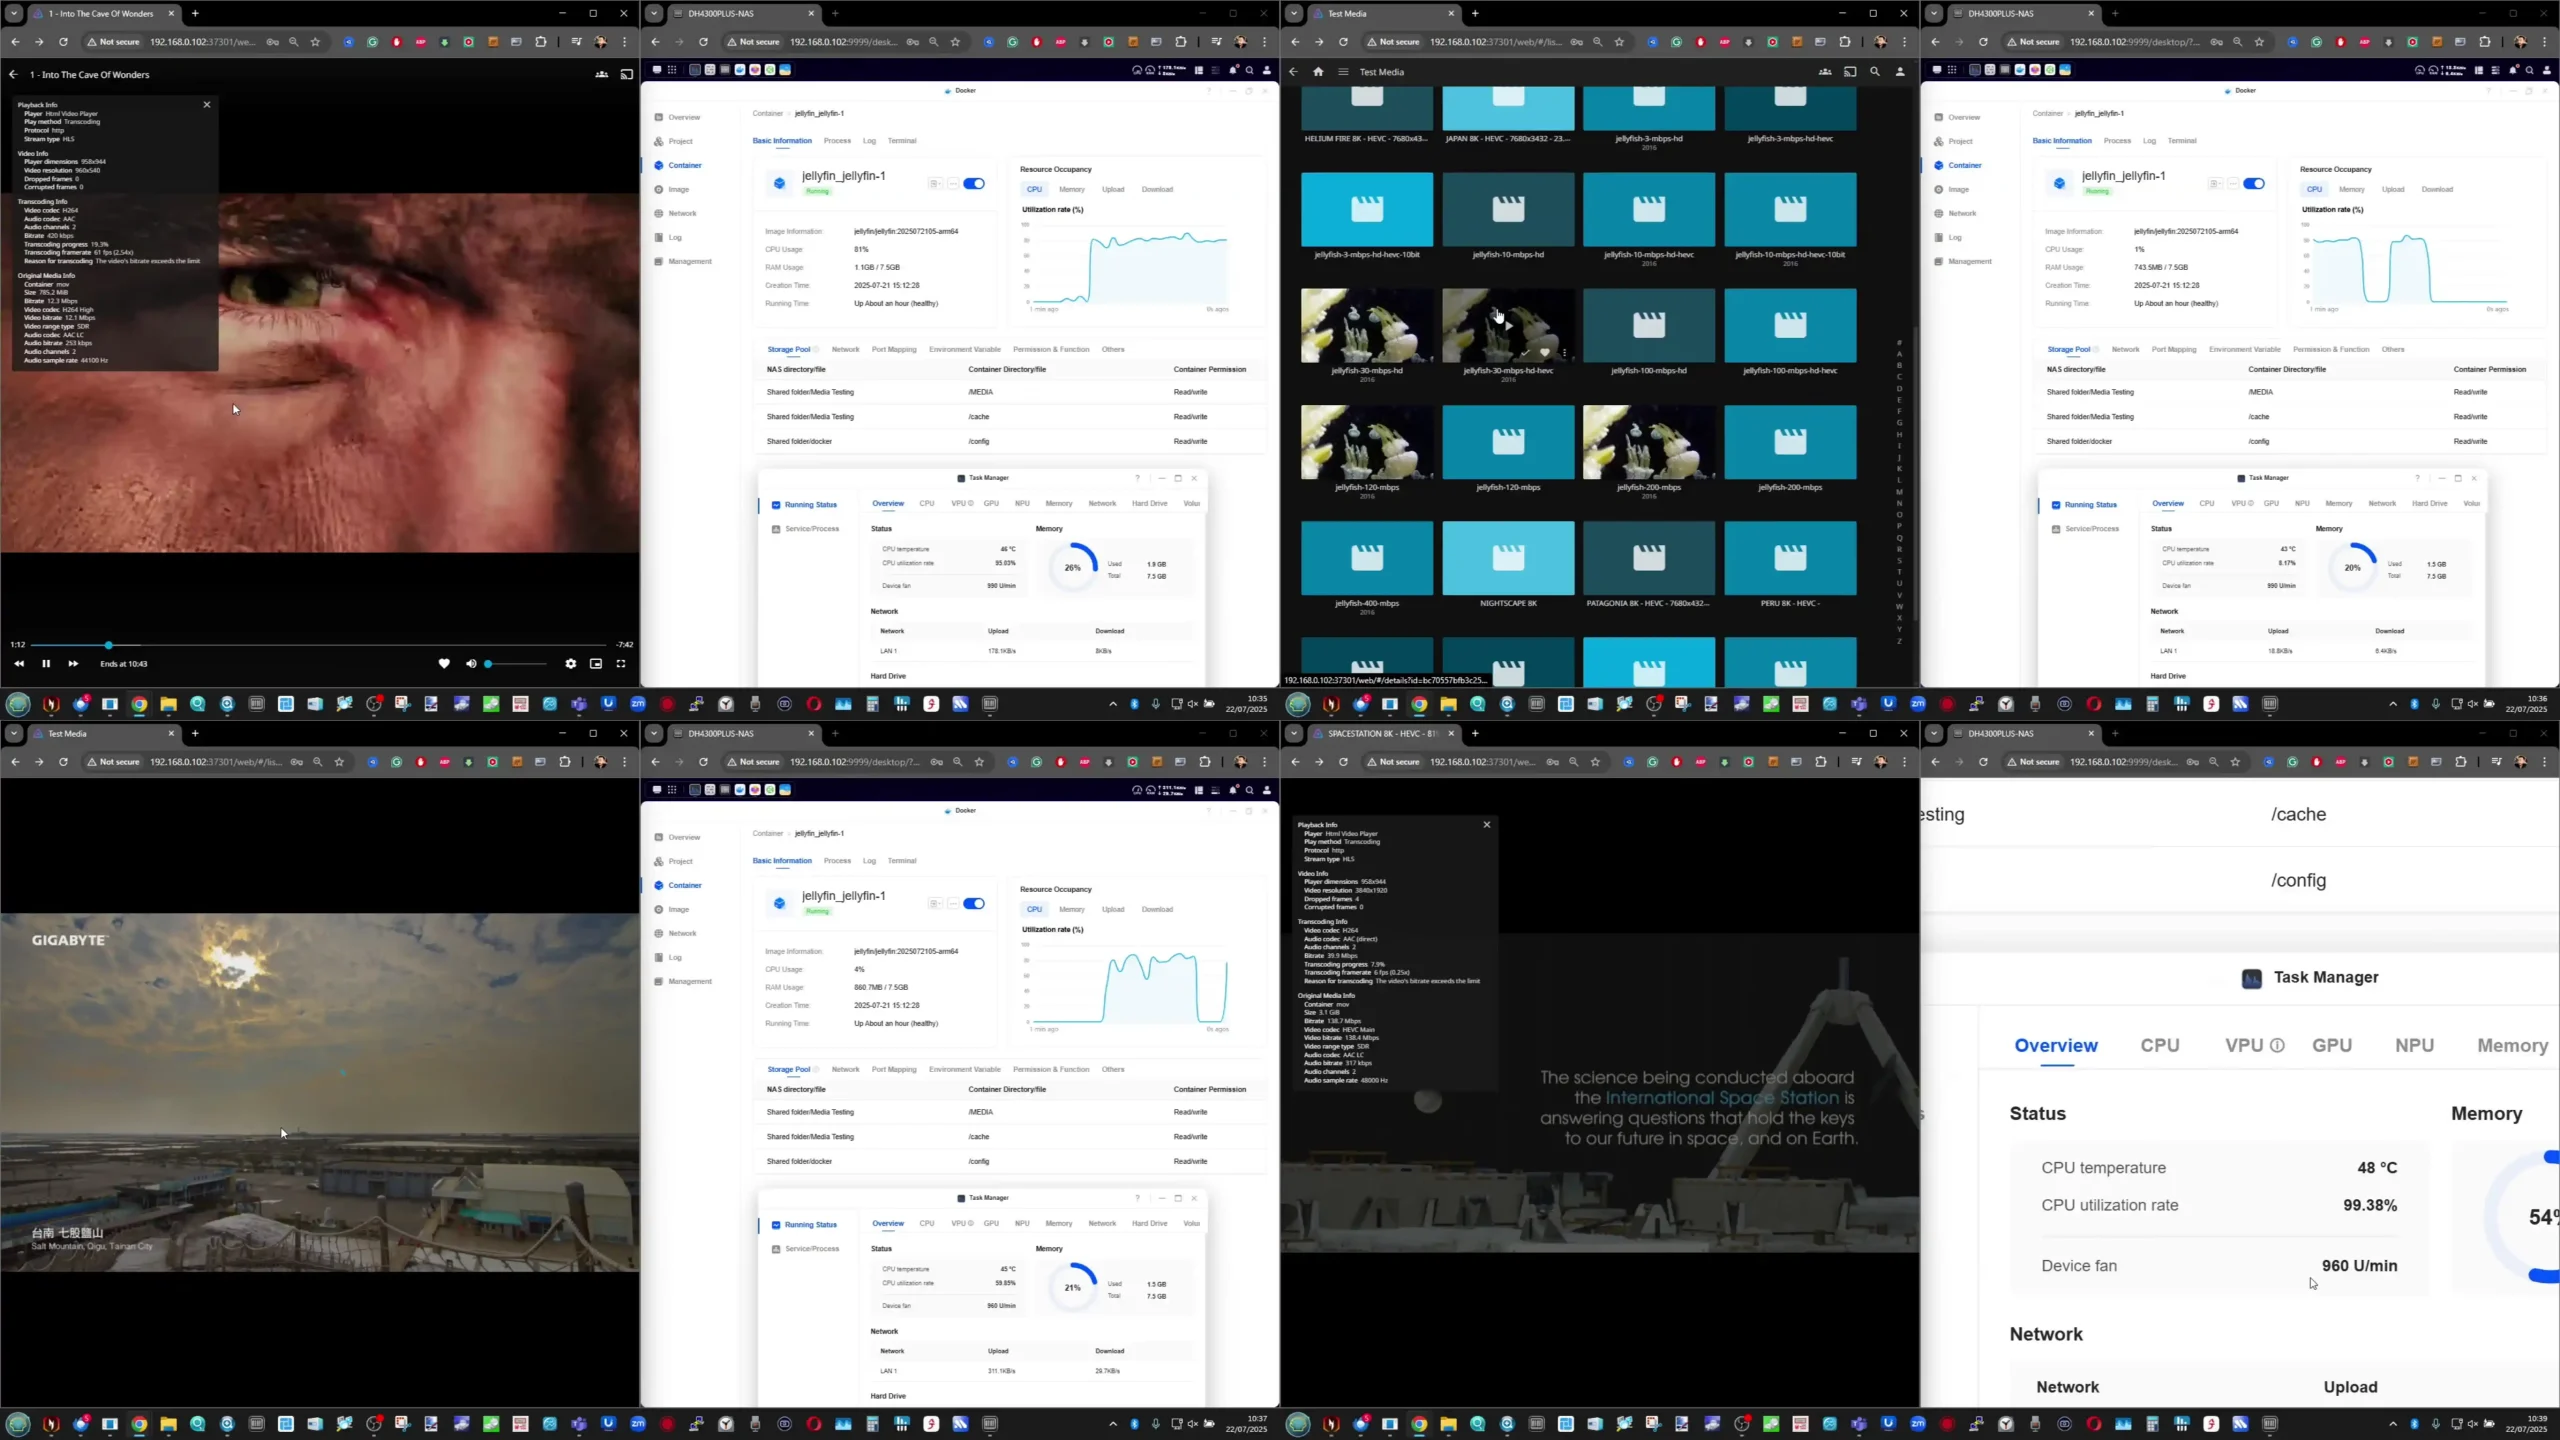Viewport: 2560px width, 1440px height.
Task: Enable picture-in-picture in the video player controls
Action: point(596,664)
